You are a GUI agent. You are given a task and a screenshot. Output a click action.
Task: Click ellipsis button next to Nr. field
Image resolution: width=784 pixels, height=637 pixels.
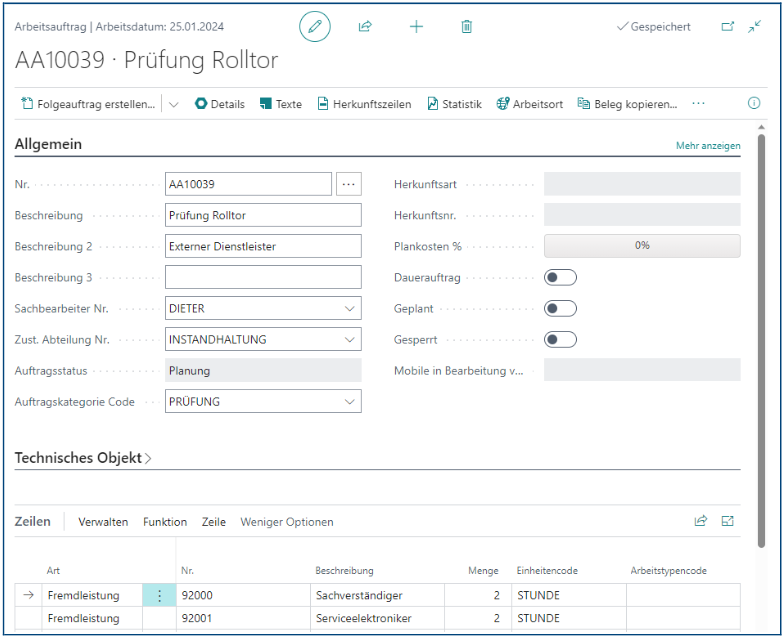348,184
